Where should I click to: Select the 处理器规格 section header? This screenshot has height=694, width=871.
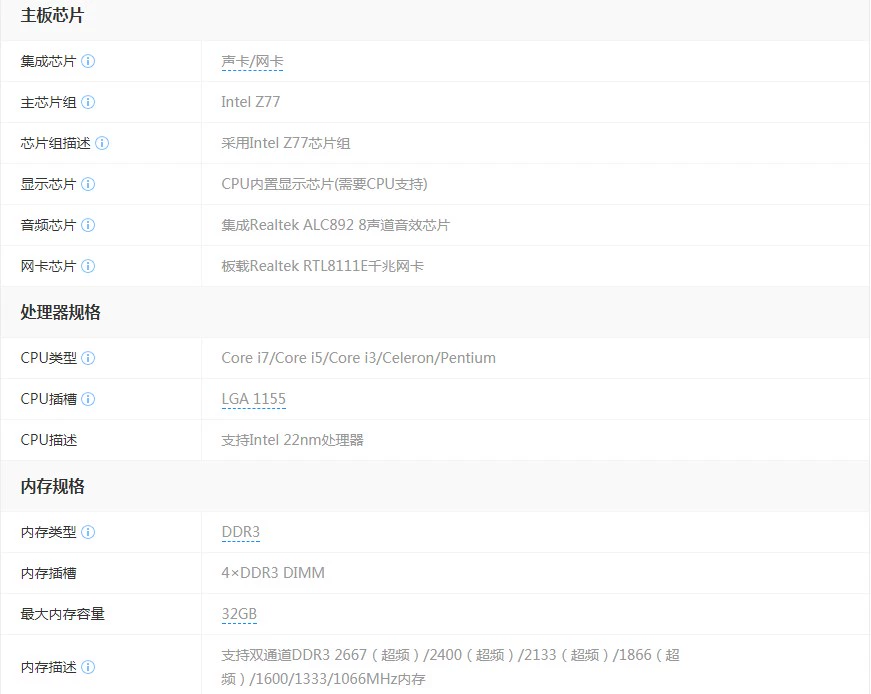60,312
